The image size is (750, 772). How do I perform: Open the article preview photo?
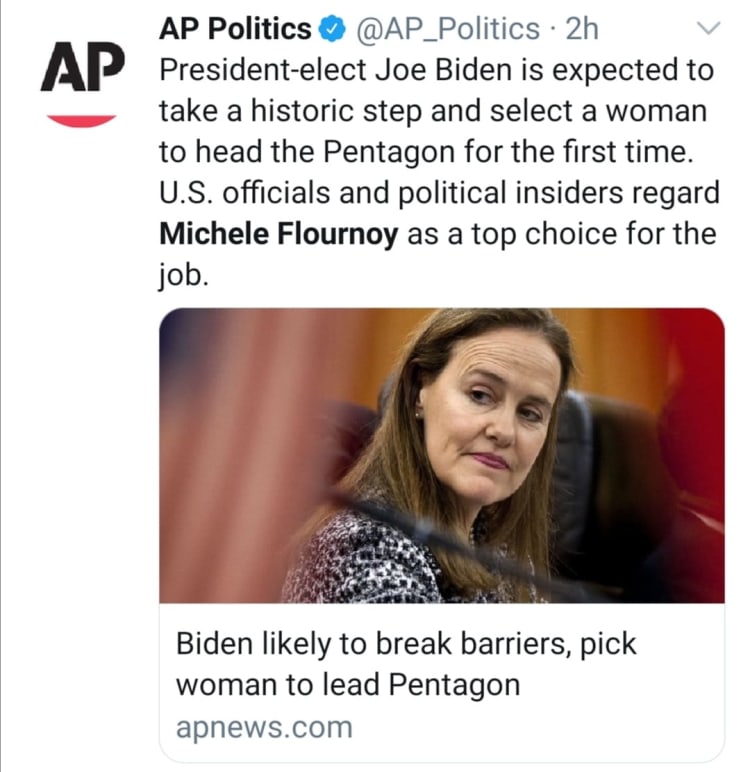tap(441, 455)
